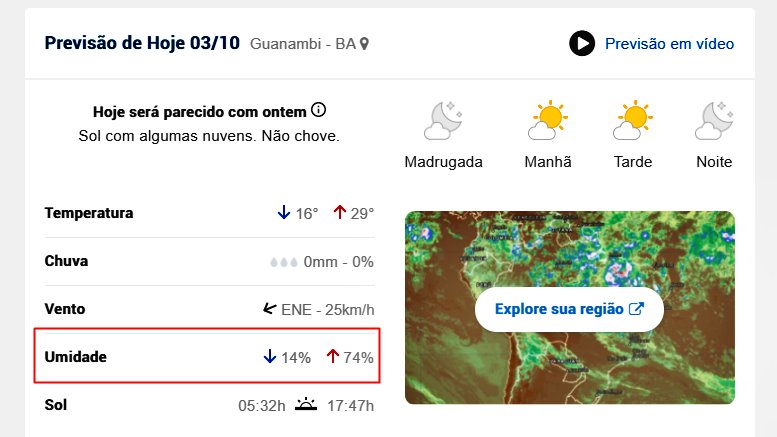Click the sunrise icon in the Sol row
777x437 pixels.
[x=306, y=404]
